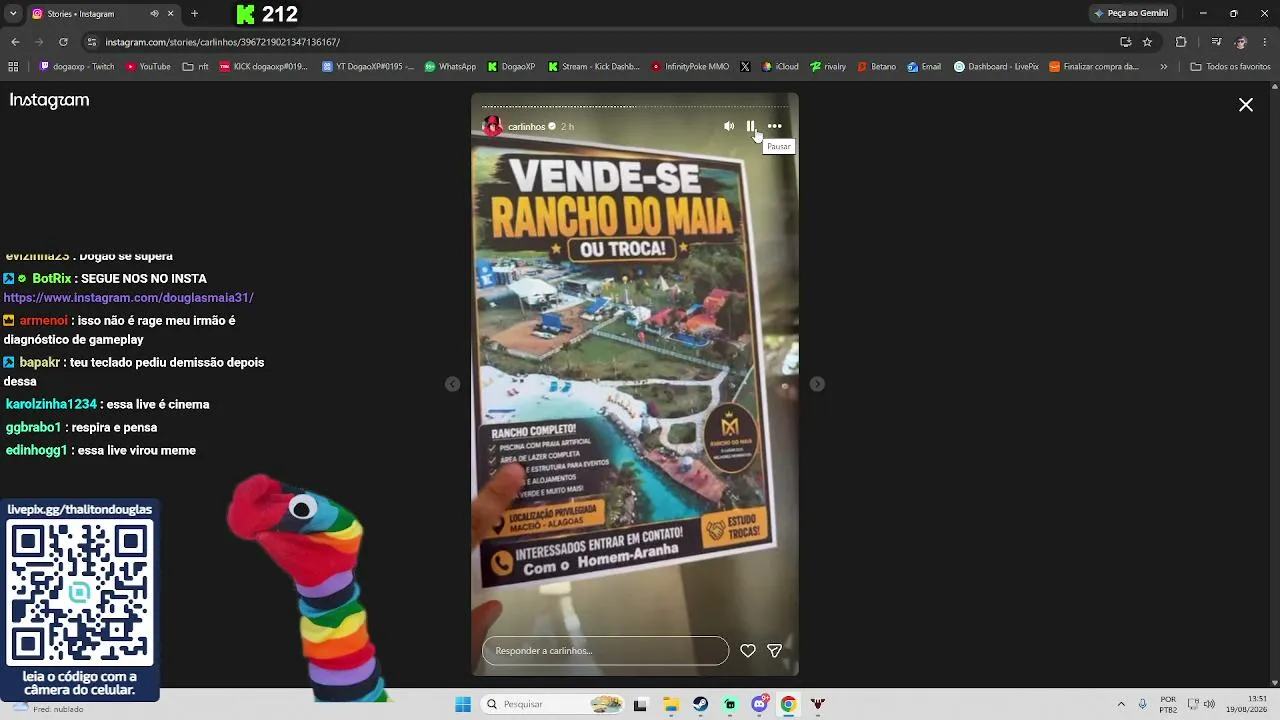The image size is (1280, 720).
Task: Open the iCloud bookmark
Action: coord(780,67)
